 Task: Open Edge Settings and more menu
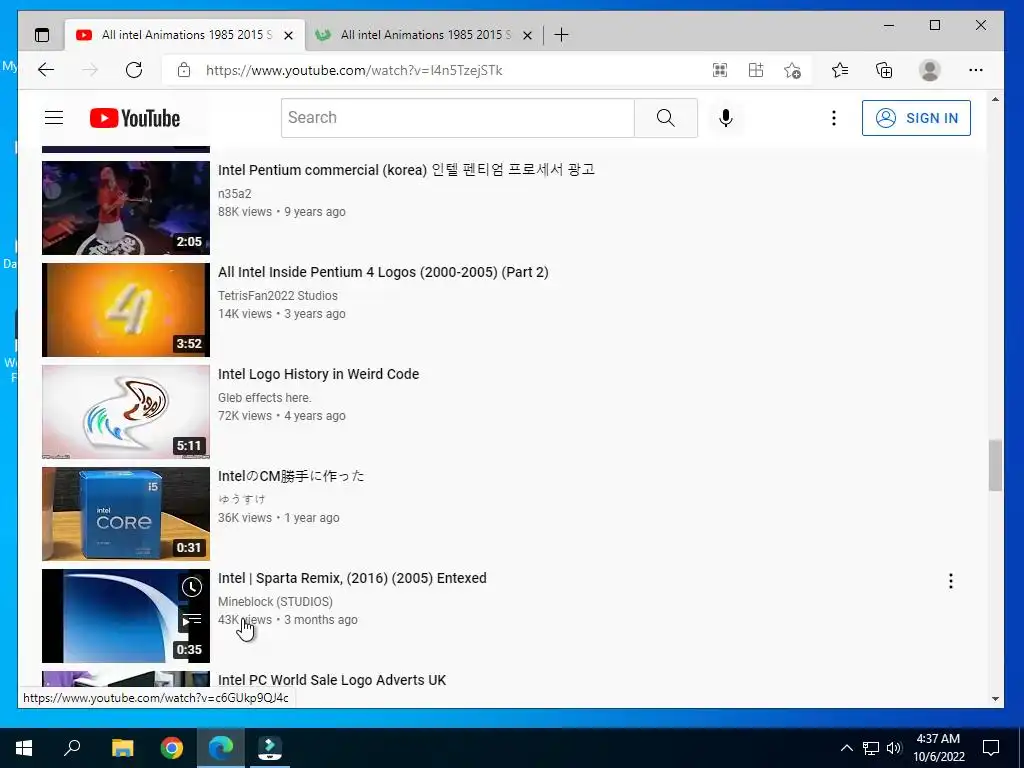[x=976, y=70]
